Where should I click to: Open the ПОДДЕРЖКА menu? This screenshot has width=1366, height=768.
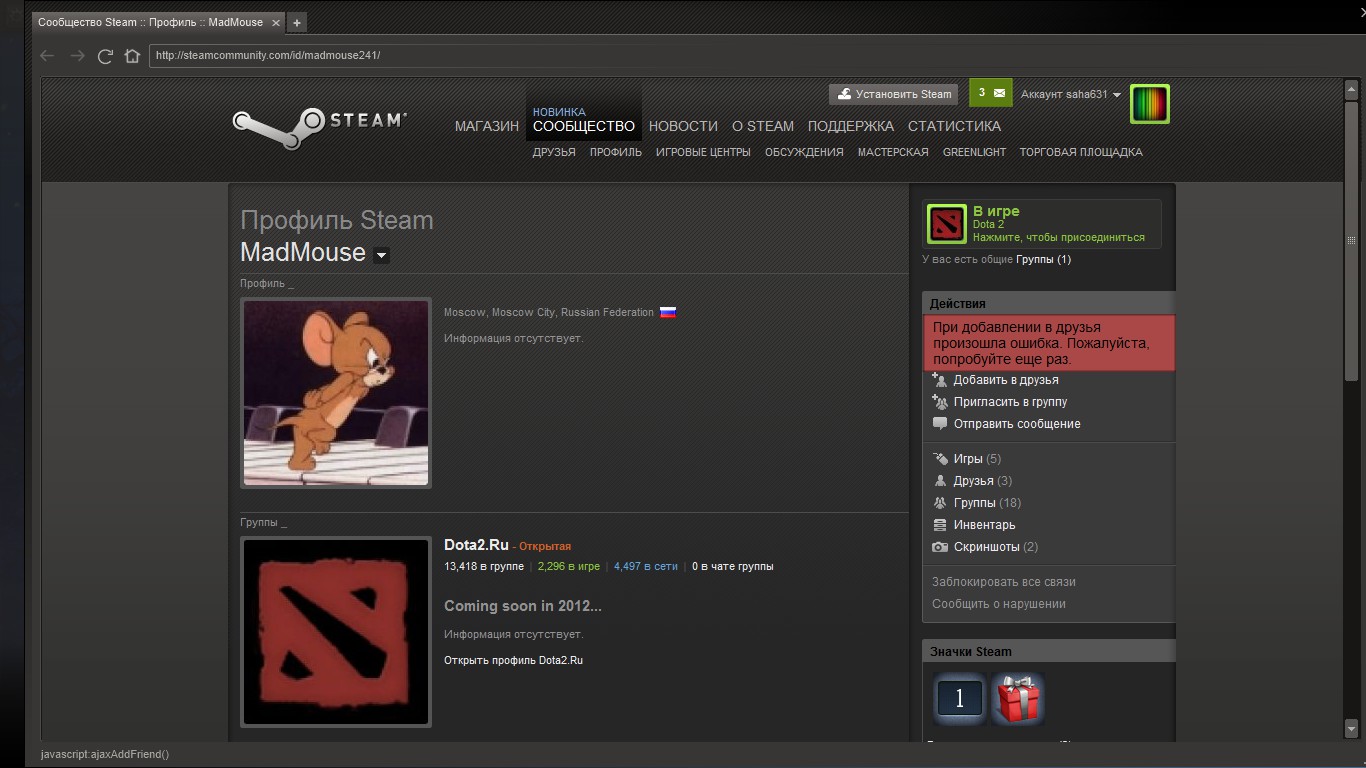(x=851, y=126)
